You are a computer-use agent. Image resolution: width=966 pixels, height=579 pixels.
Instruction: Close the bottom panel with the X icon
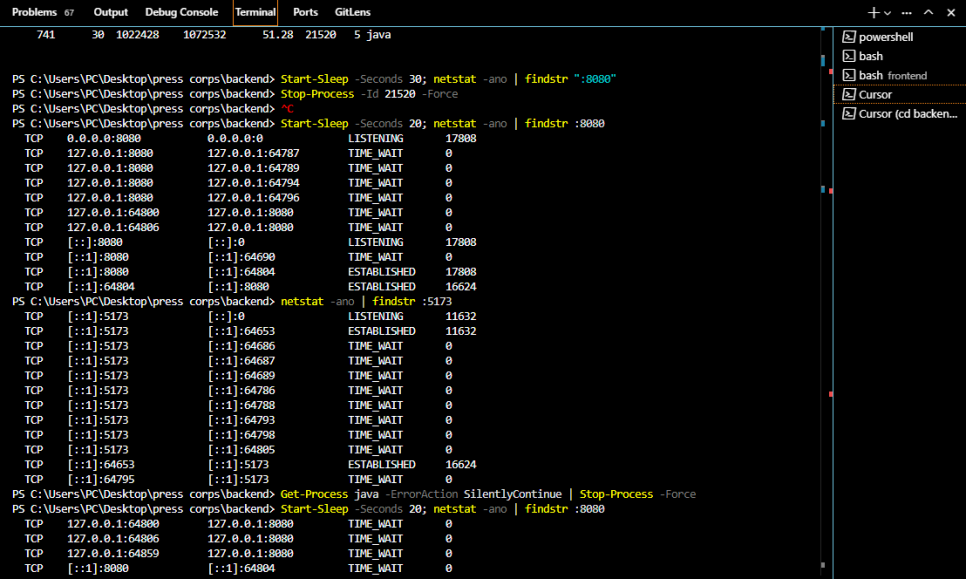click(951, 12)
